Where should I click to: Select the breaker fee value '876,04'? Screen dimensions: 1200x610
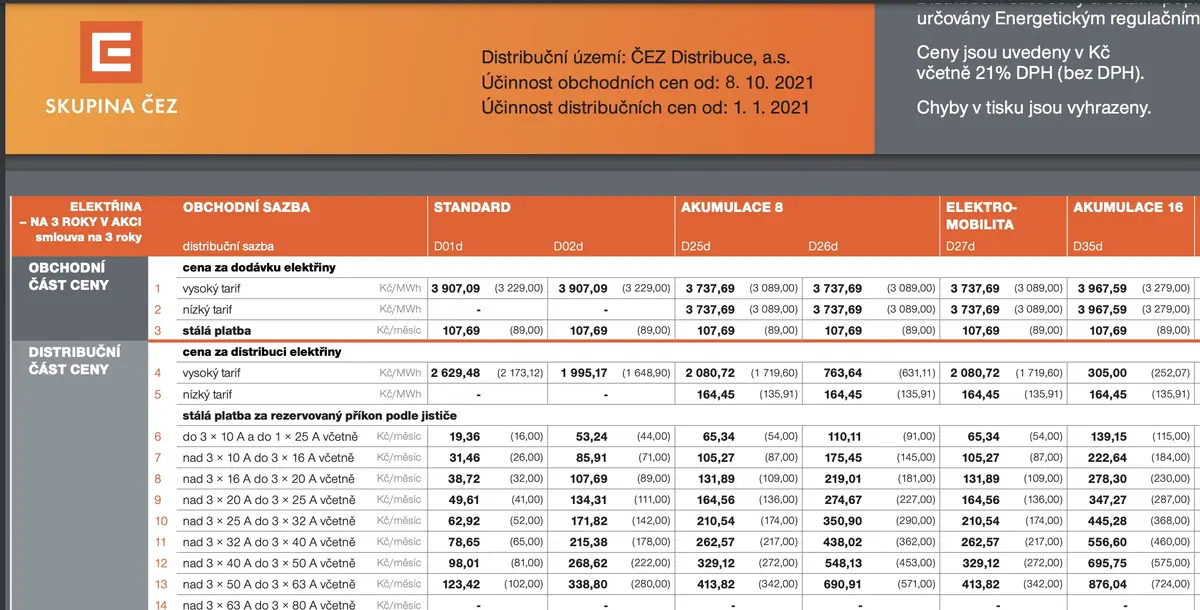(x=1108, y=584)
